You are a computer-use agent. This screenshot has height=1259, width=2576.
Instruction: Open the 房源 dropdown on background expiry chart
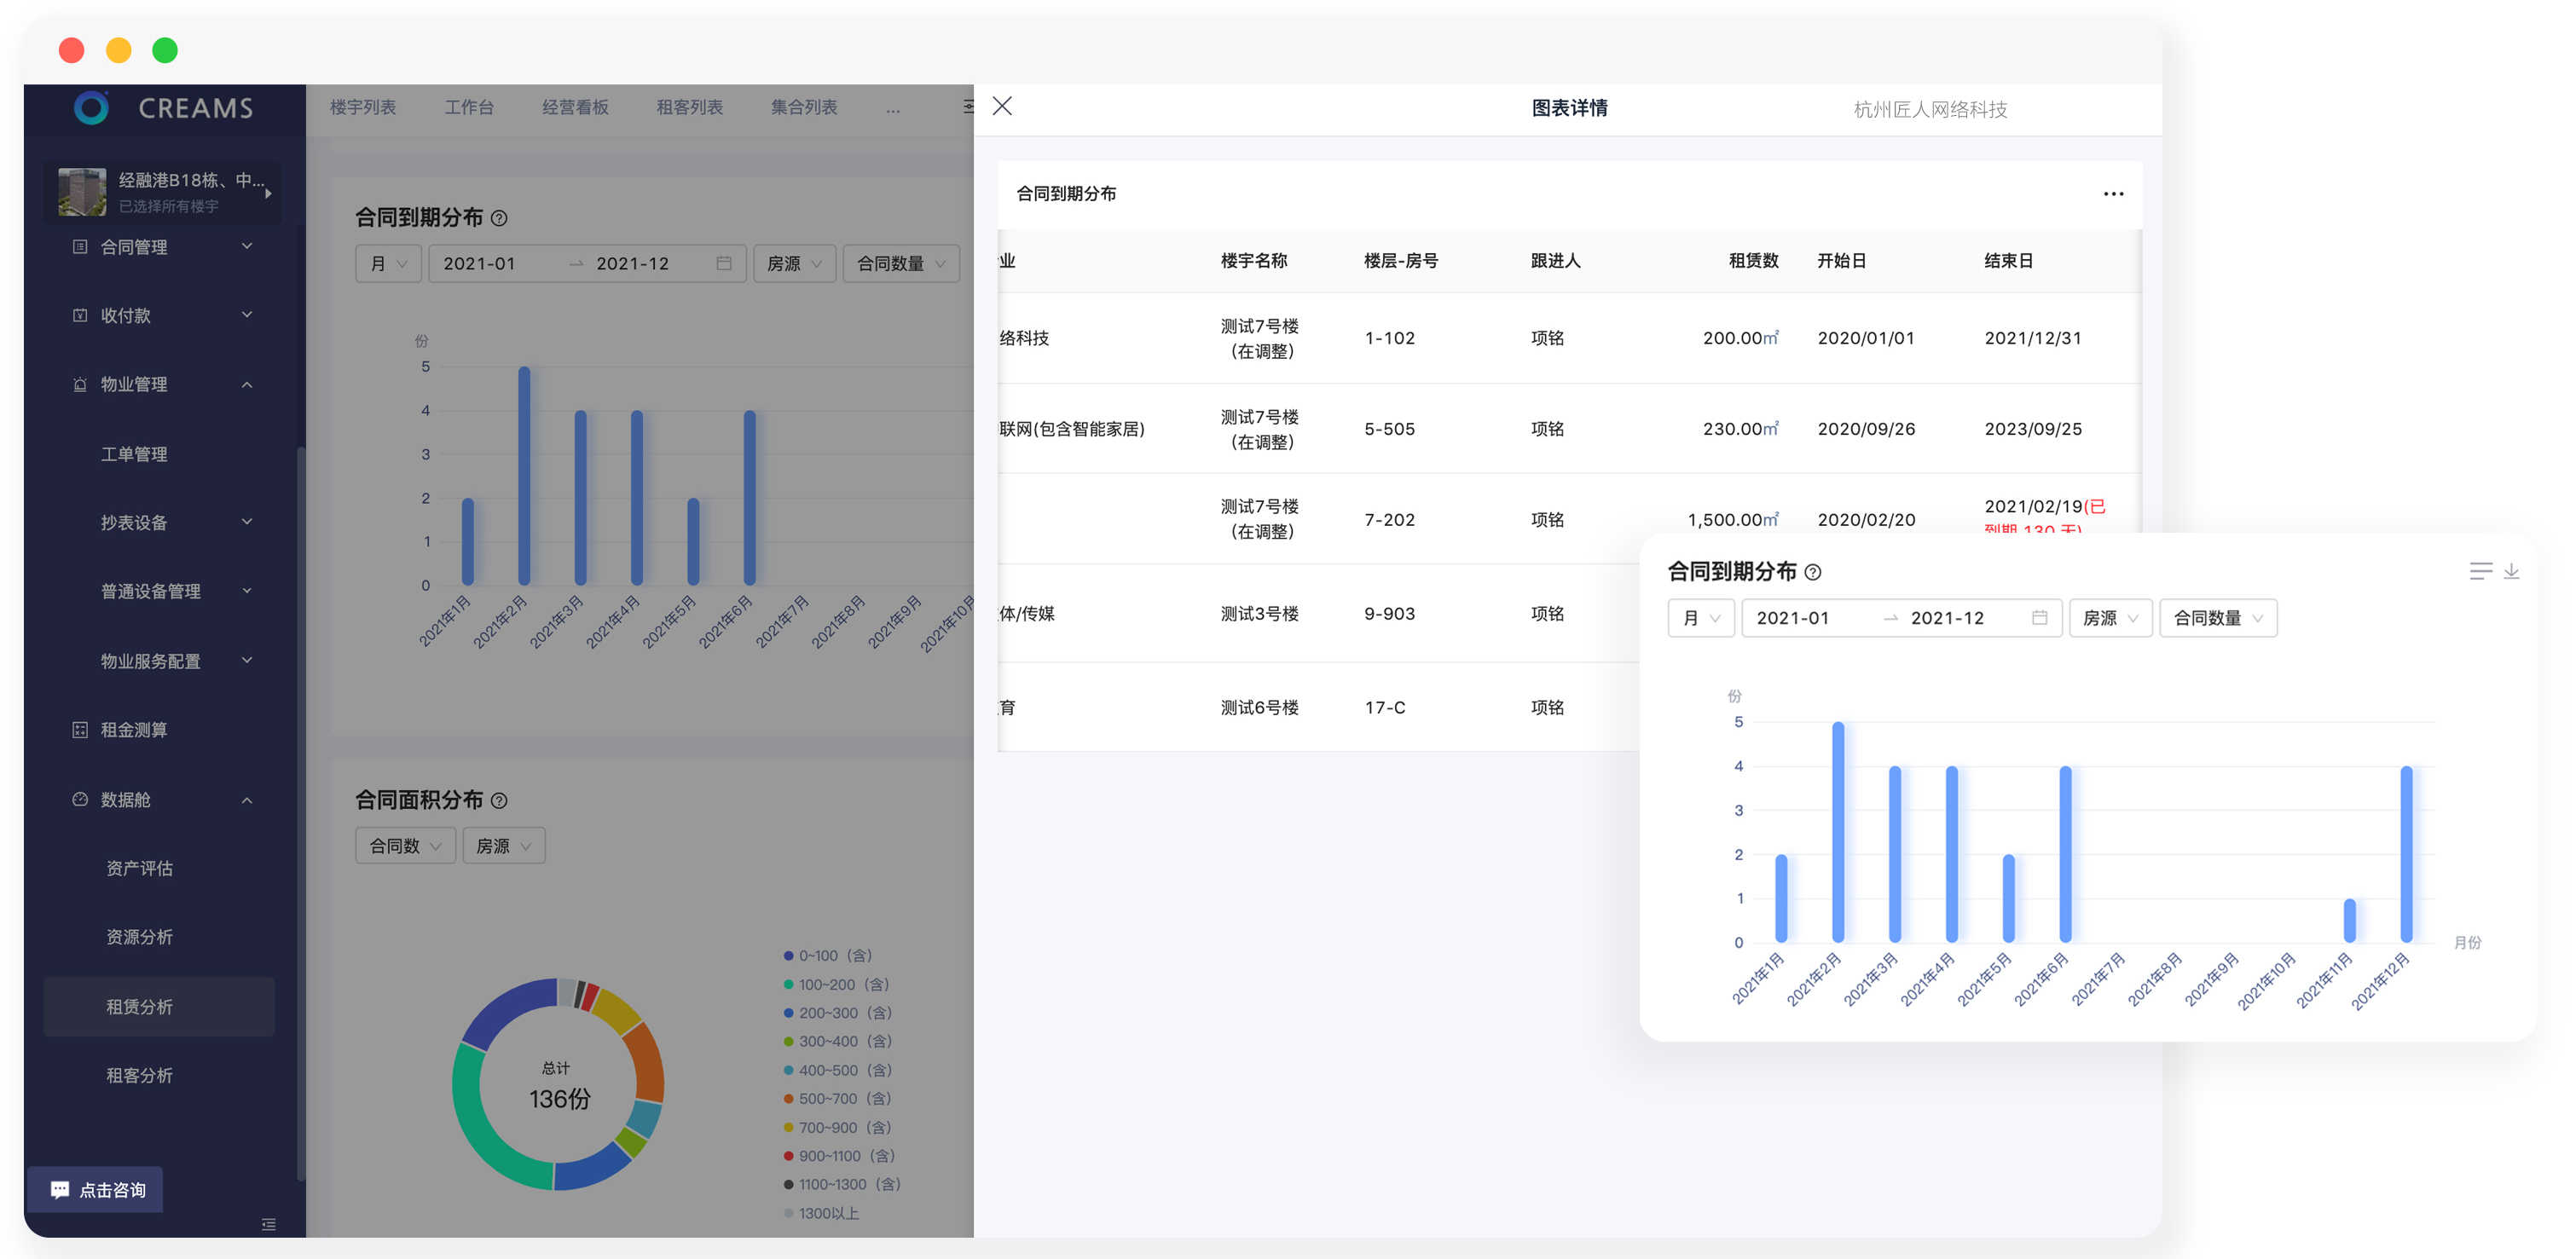coord(794,263)
